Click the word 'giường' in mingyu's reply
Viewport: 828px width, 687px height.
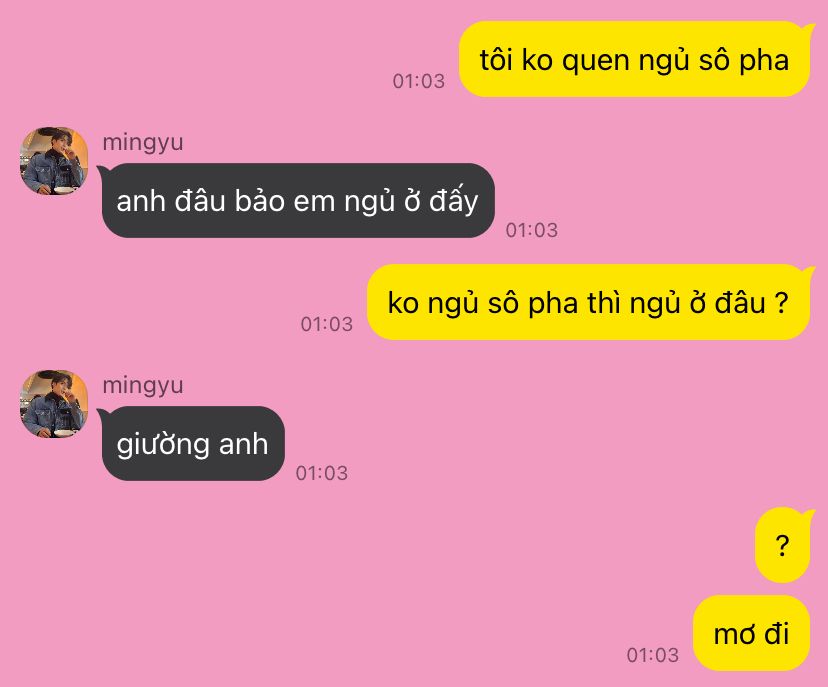163,446
